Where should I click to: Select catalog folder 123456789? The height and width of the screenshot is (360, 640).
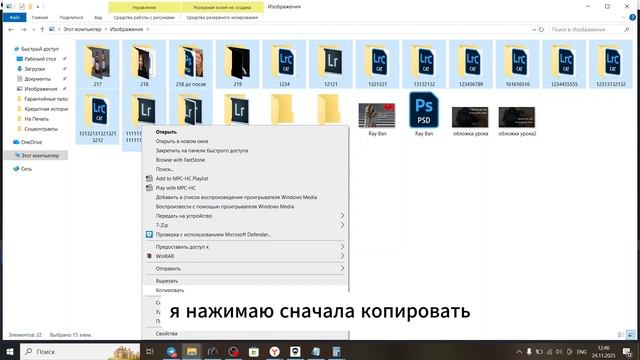pos(471,64)
